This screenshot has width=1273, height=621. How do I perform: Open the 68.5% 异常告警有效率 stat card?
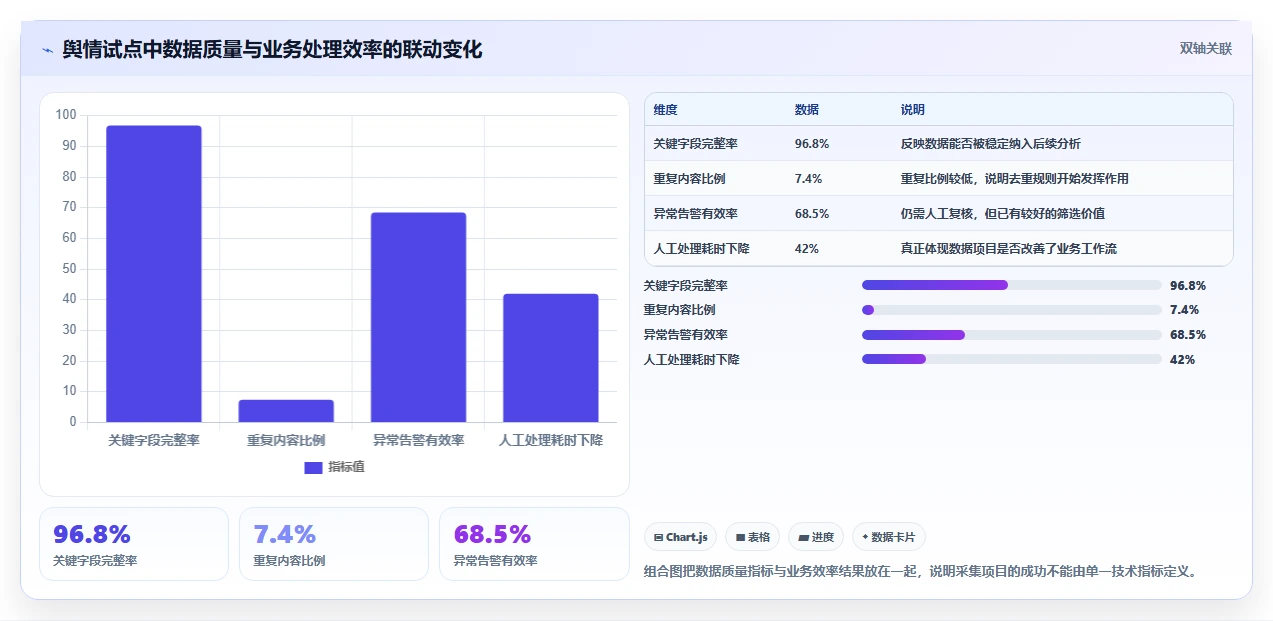click(x=534, y=544)
